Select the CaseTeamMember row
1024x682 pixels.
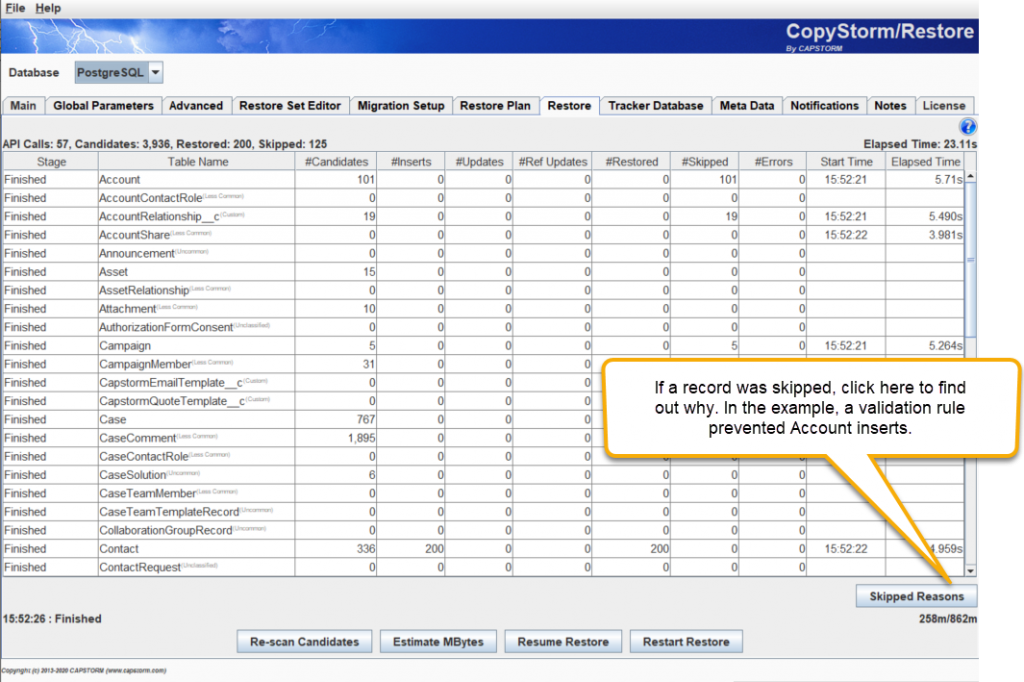coord(484,493)
